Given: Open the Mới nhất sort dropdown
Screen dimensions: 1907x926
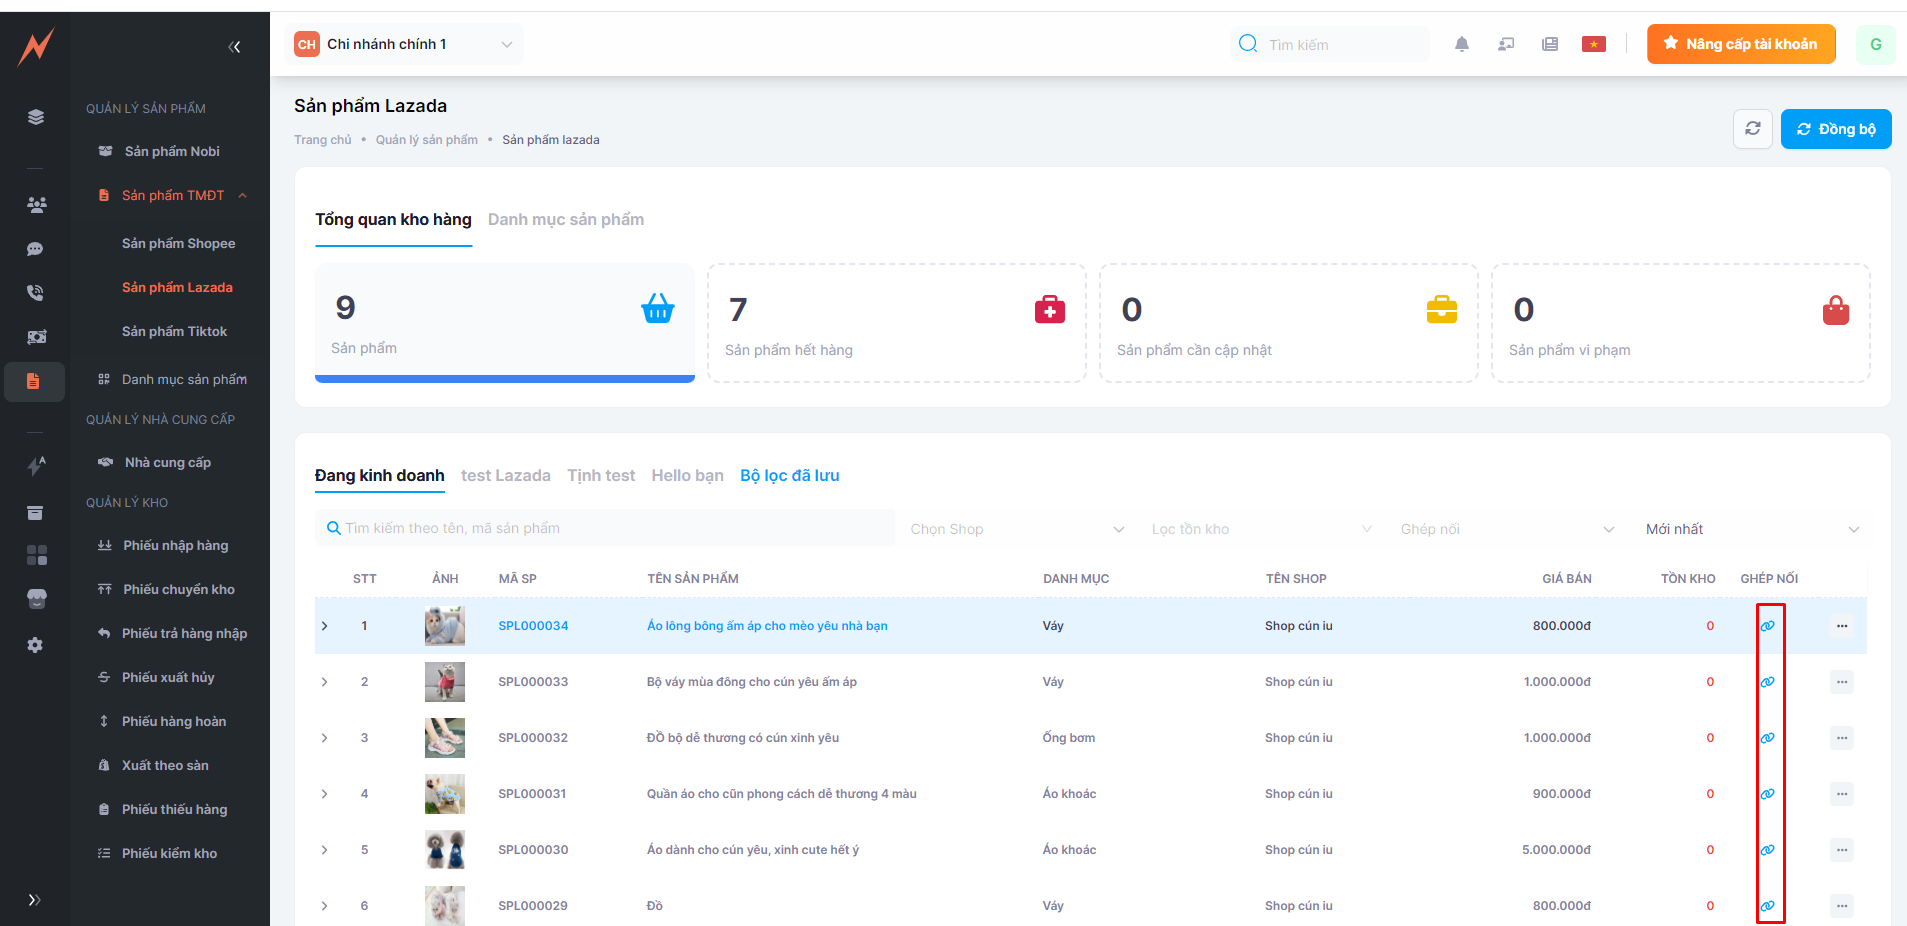Looking at the screenshot, I should click(1751, 529).
